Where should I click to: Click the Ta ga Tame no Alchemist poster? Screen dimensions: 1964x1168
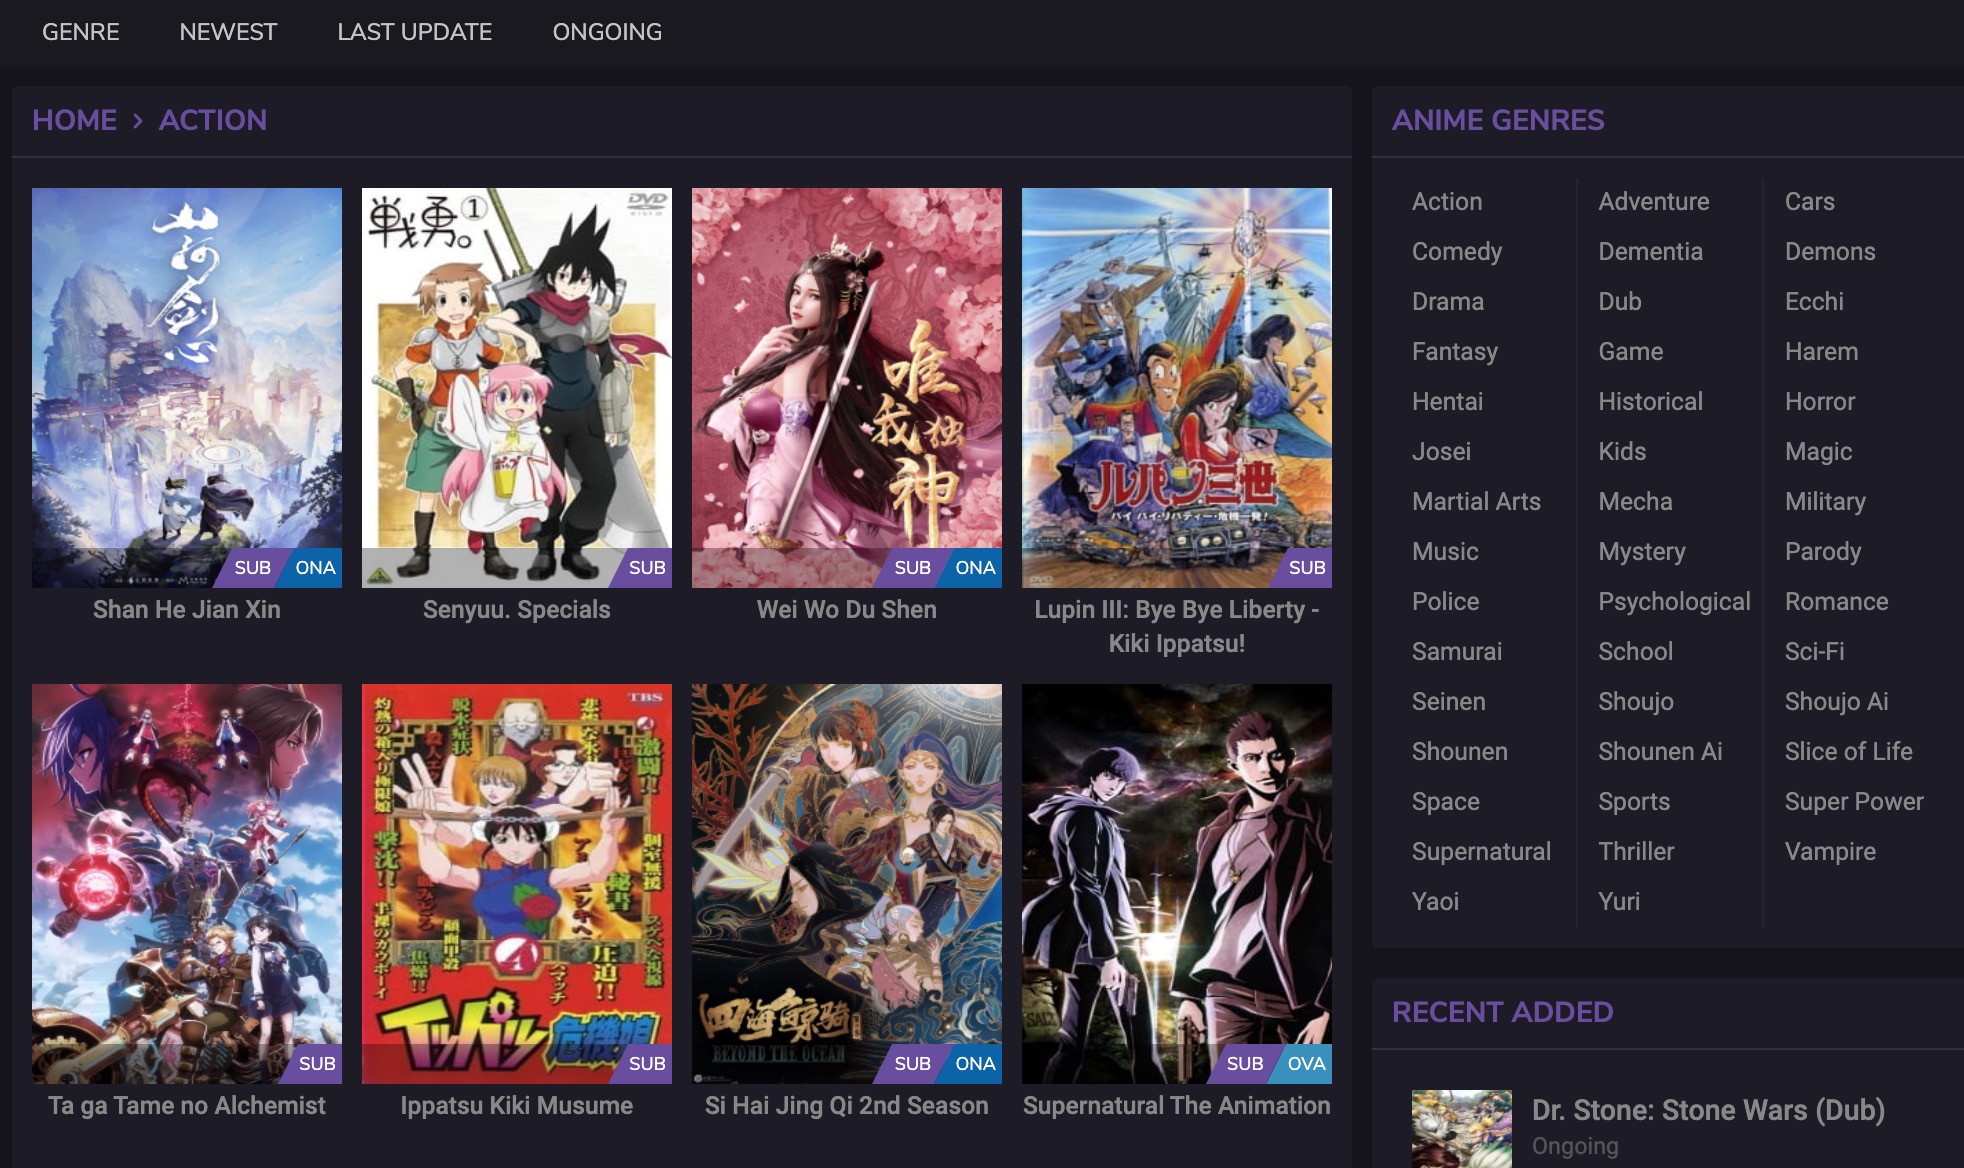pos(187,883)
